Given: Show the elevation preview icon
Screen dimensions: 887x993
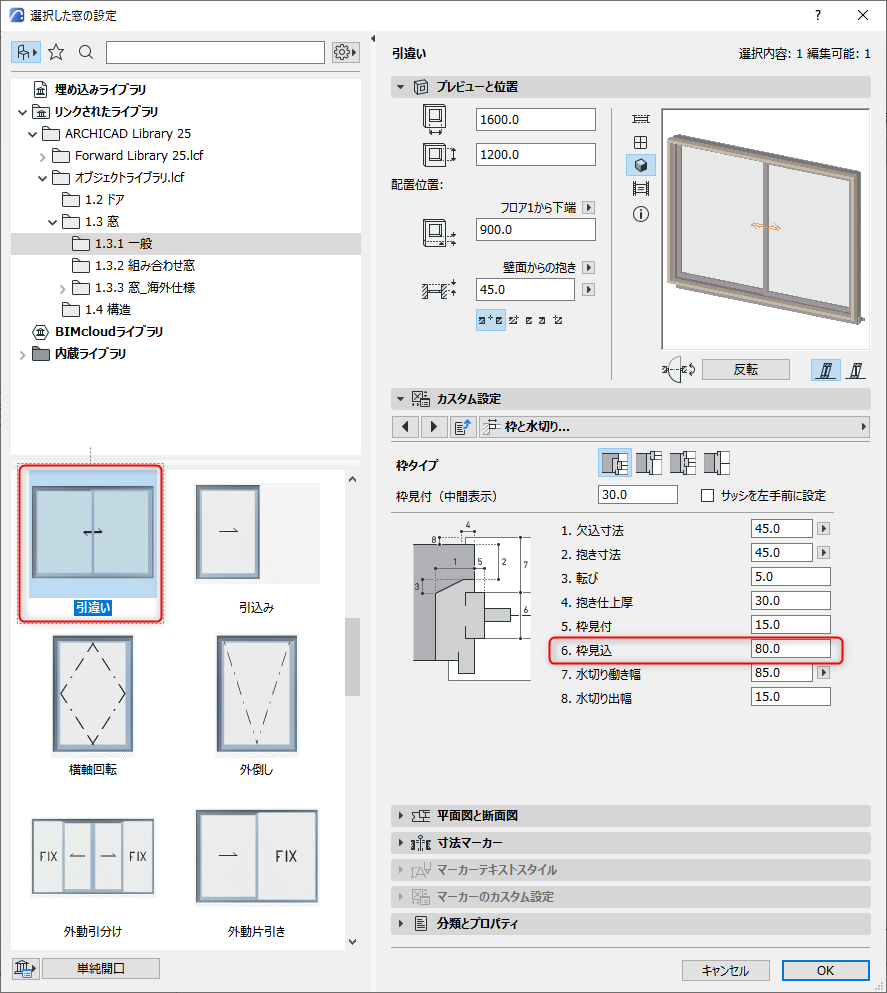Looking at the screenshot, I should 641,142.
